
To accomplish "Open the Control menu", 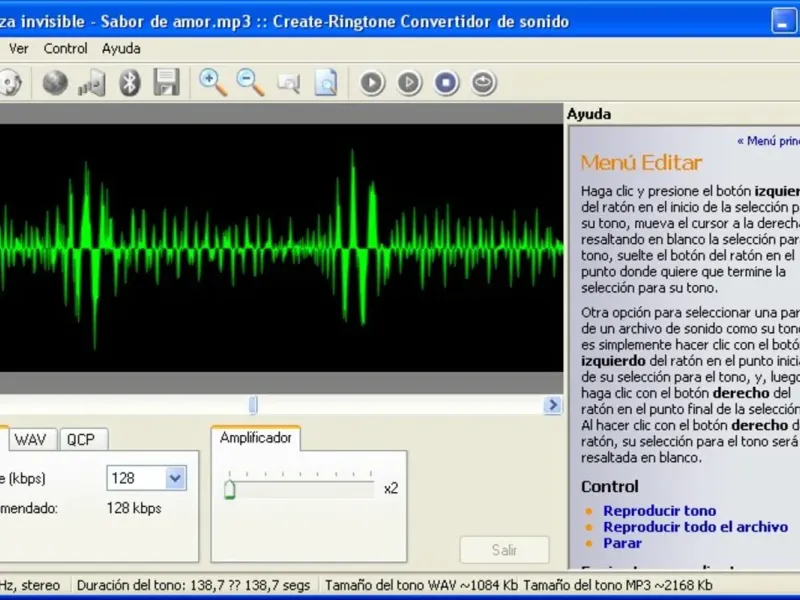I will point(65,48).
